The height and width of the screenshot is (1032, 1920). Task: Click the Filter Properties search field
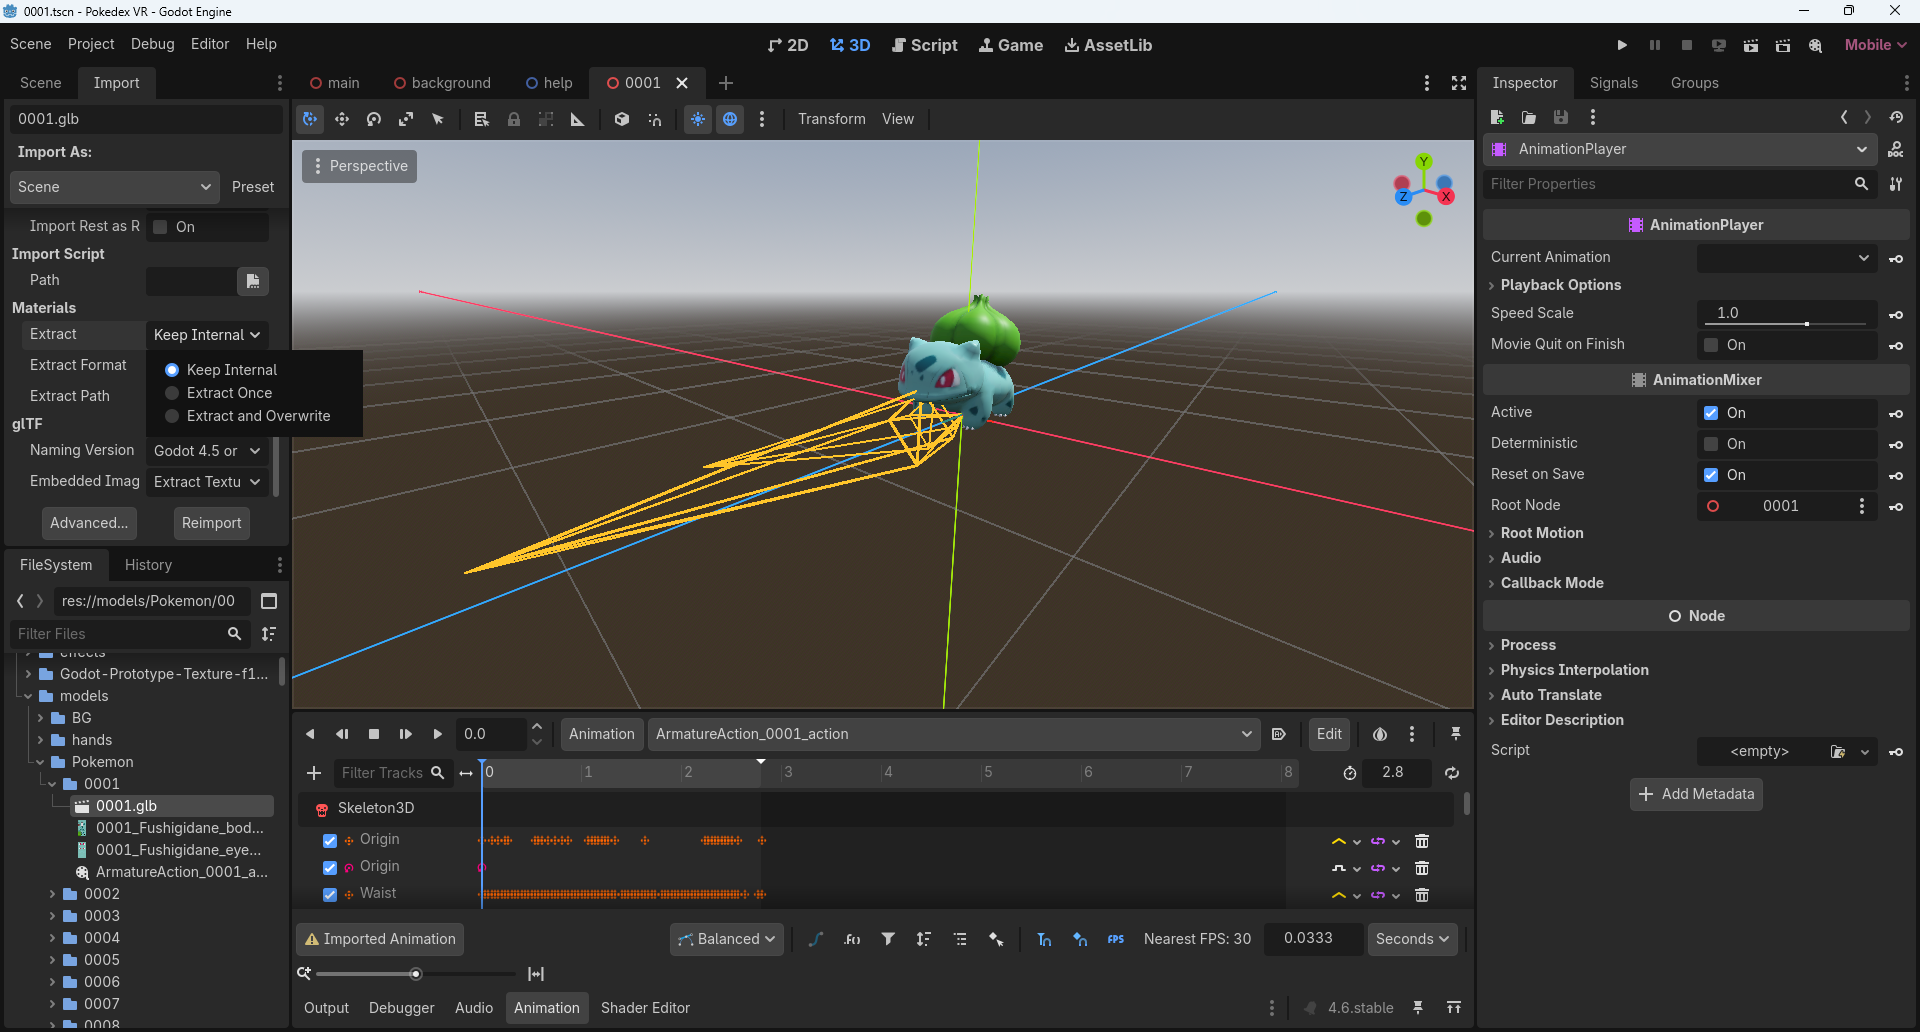coord(1680,184)
